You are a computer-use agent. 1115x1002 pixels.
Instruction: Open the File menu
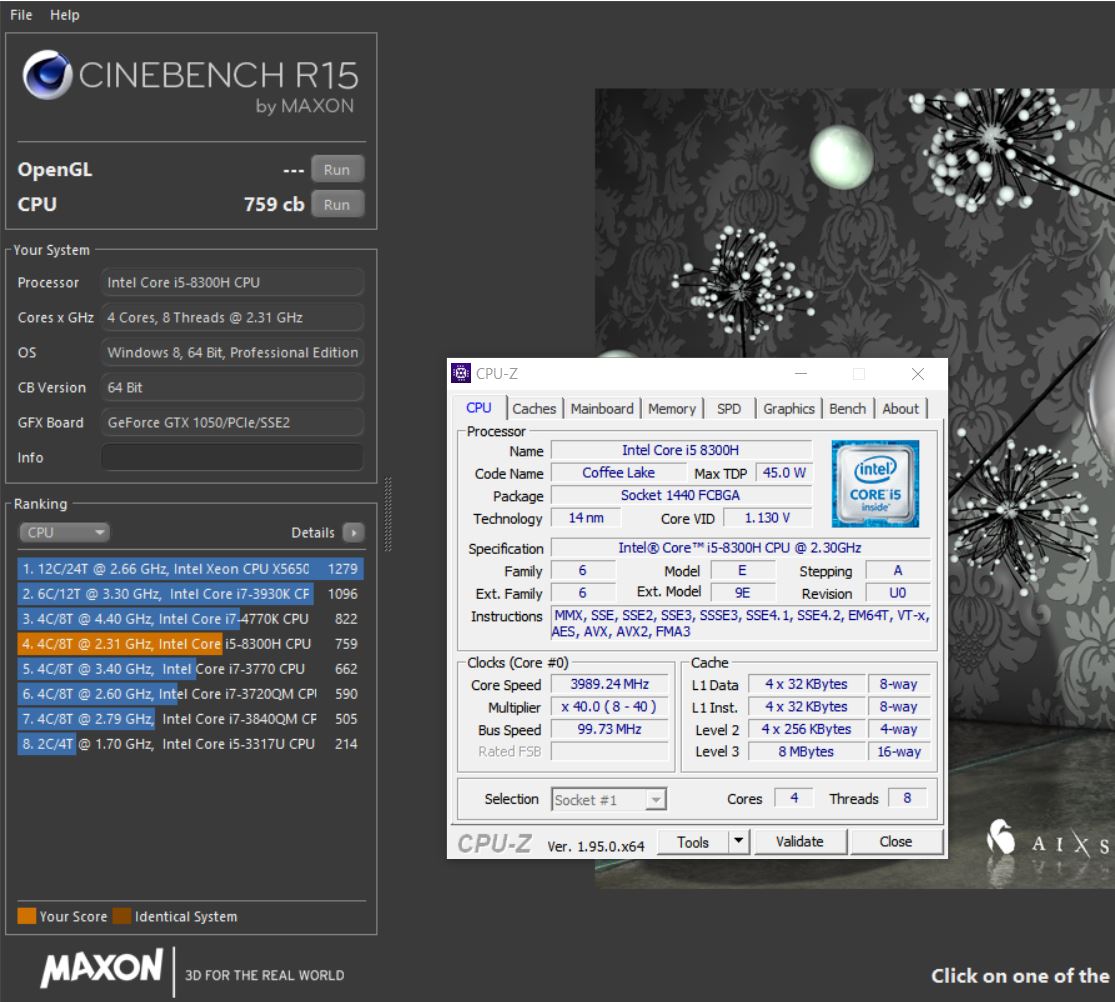coord(21,15)
